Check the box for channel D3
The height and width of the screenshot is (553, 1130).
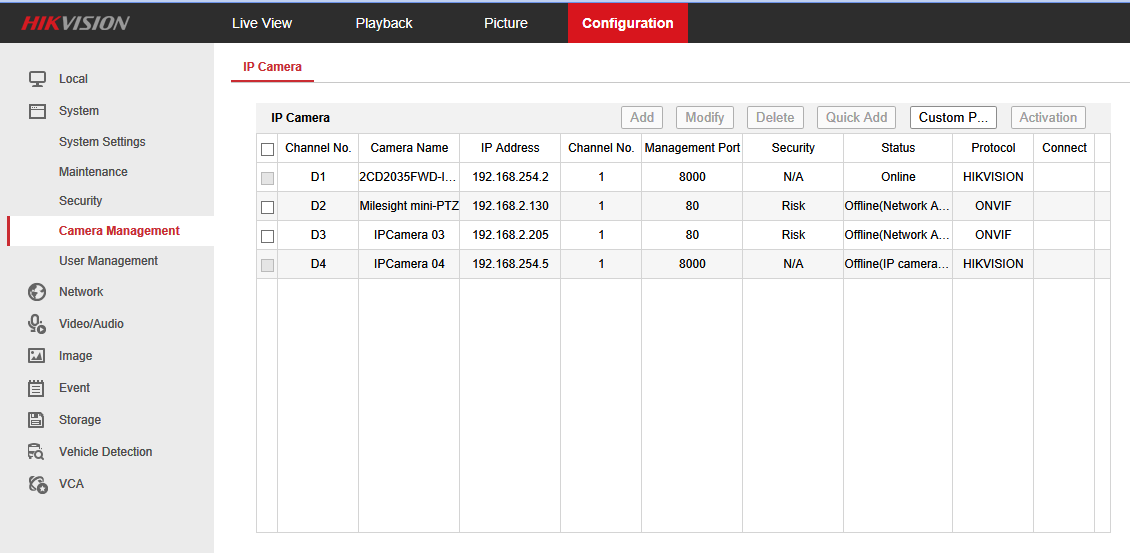(x=267, y=236)
